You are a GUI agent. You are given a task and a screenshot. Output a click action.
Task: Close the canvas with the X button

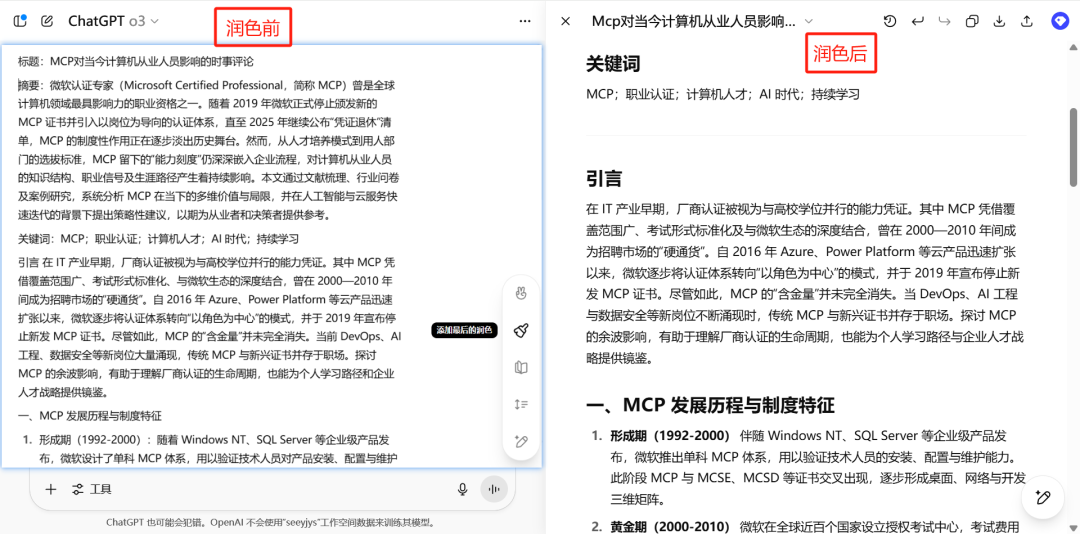point(566,21)
